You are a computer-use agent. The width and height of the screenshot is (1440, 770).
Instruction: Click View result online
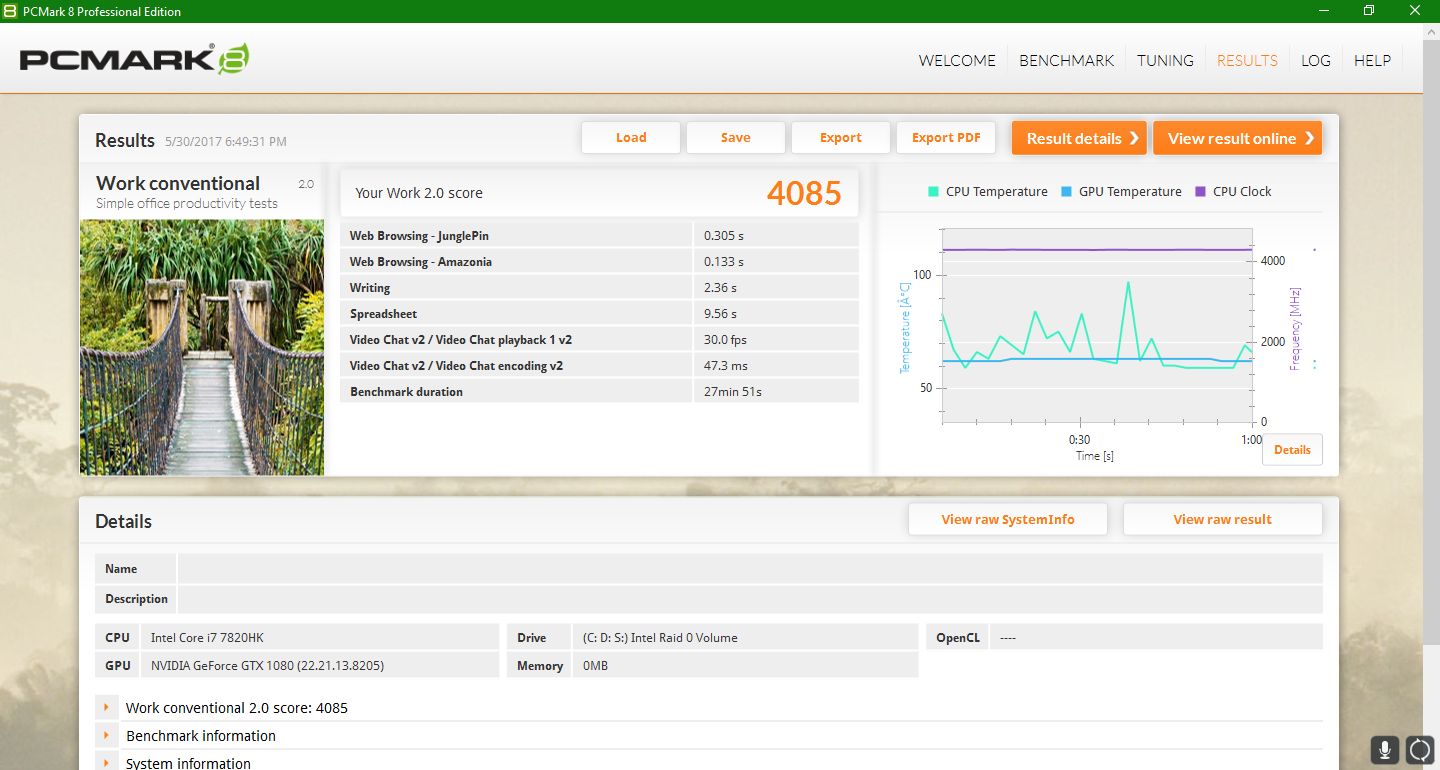[1238, 138]
